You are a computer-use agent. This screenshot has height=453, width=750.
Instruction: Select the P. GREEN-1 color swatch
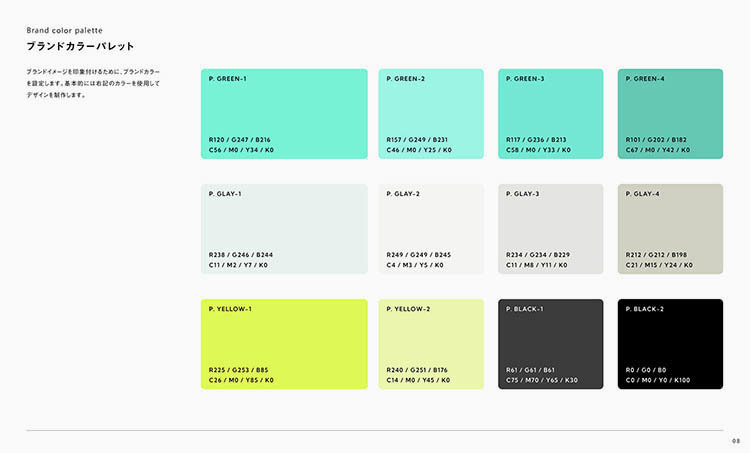pyautogui.click(x=284, y=113)
